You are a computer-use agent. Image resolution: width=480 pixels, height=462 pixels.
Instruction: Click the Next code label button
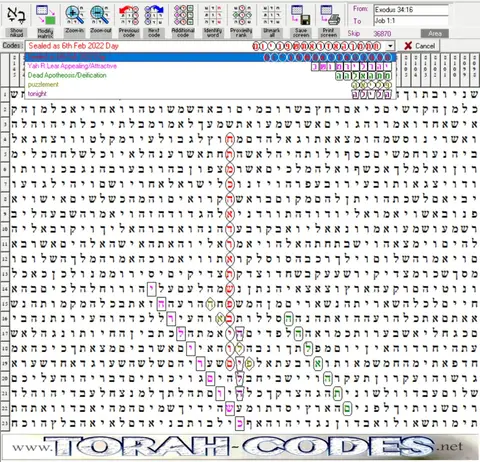[x=154, y=32]
